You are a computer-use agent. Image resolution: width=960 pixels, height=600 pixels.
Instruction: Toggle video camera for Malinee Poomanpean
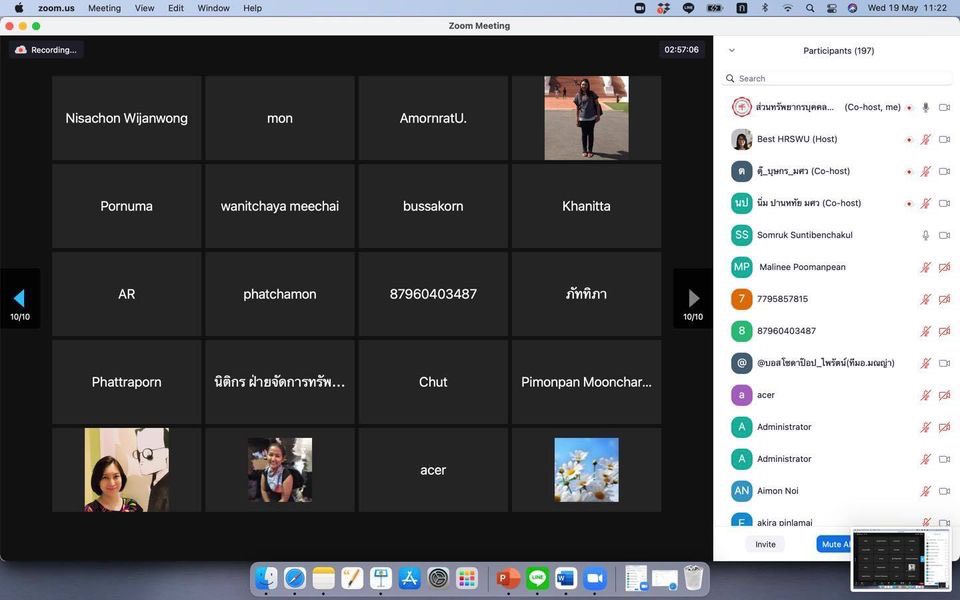[944, 267]
